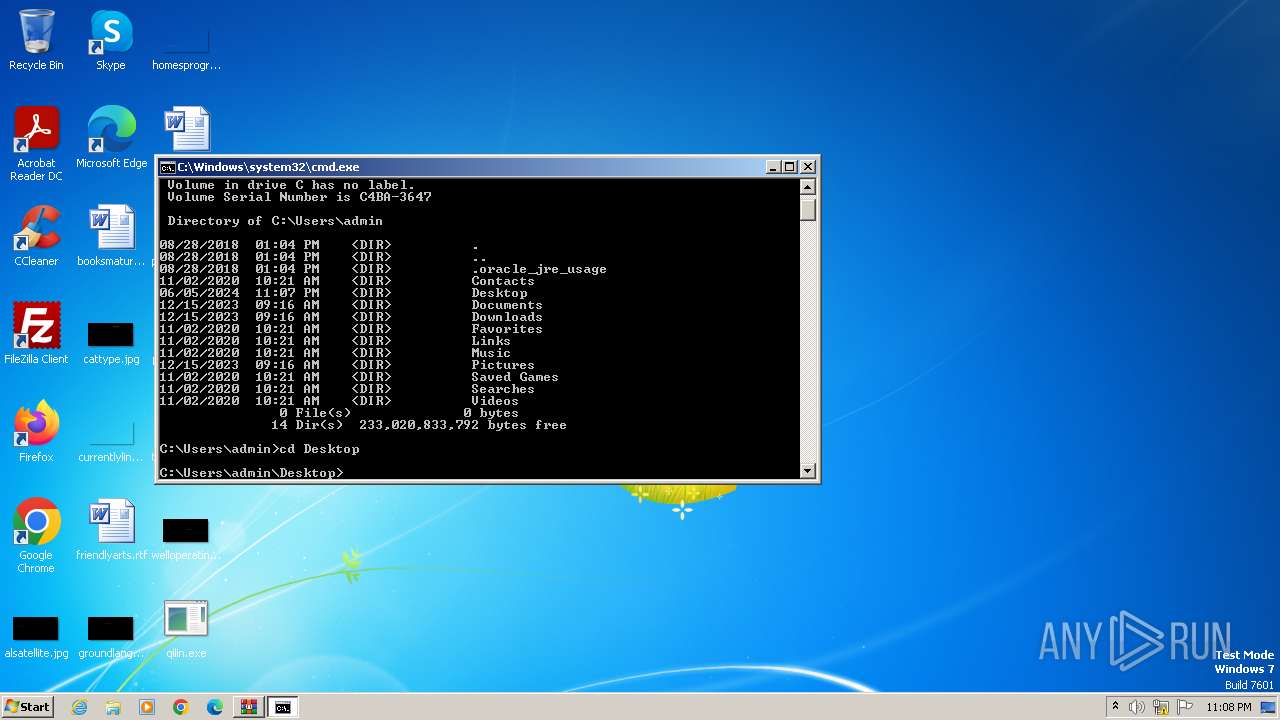Select the booksmatur... Word document
Screen dimensions: 1280x720
tap(111, 236)
